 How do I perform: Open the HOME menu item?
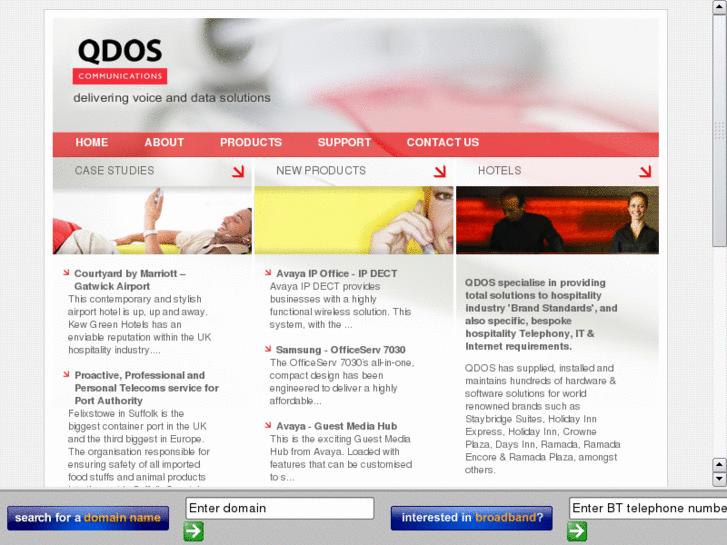pos(91,142)
